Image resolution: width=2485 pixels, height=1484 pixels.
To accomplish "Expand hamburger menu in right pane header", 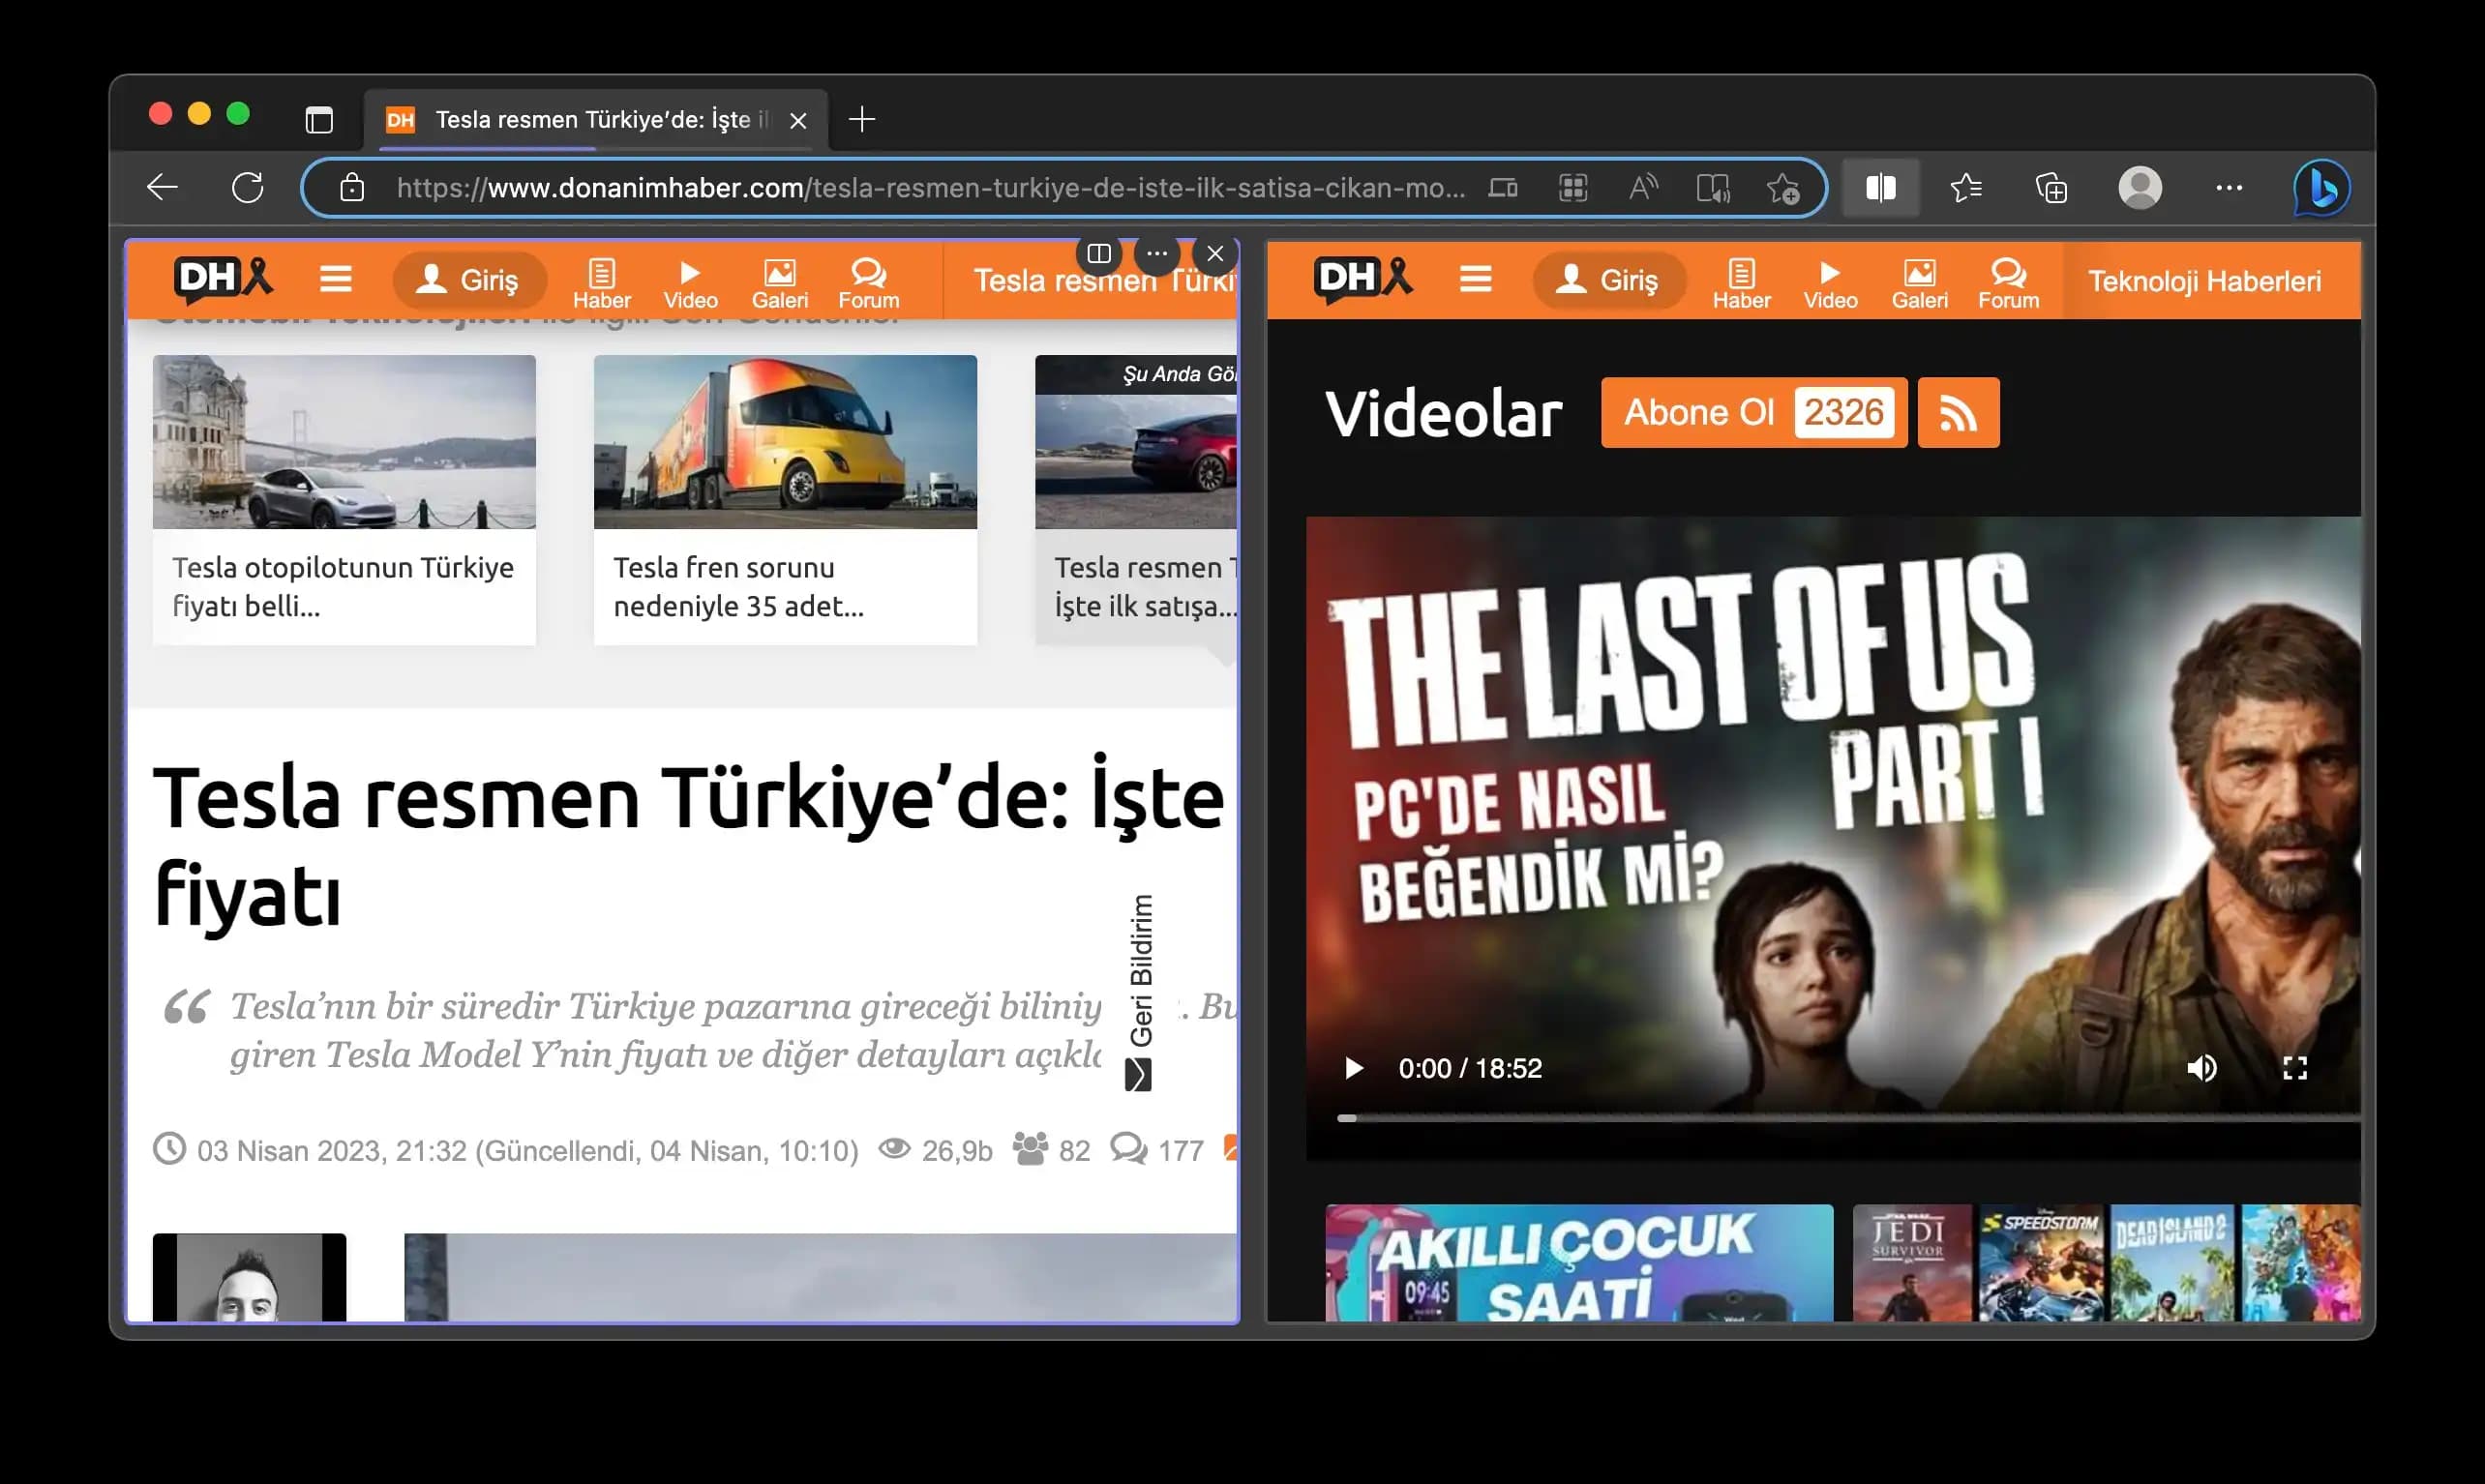I will click(x=1475, y=279).
